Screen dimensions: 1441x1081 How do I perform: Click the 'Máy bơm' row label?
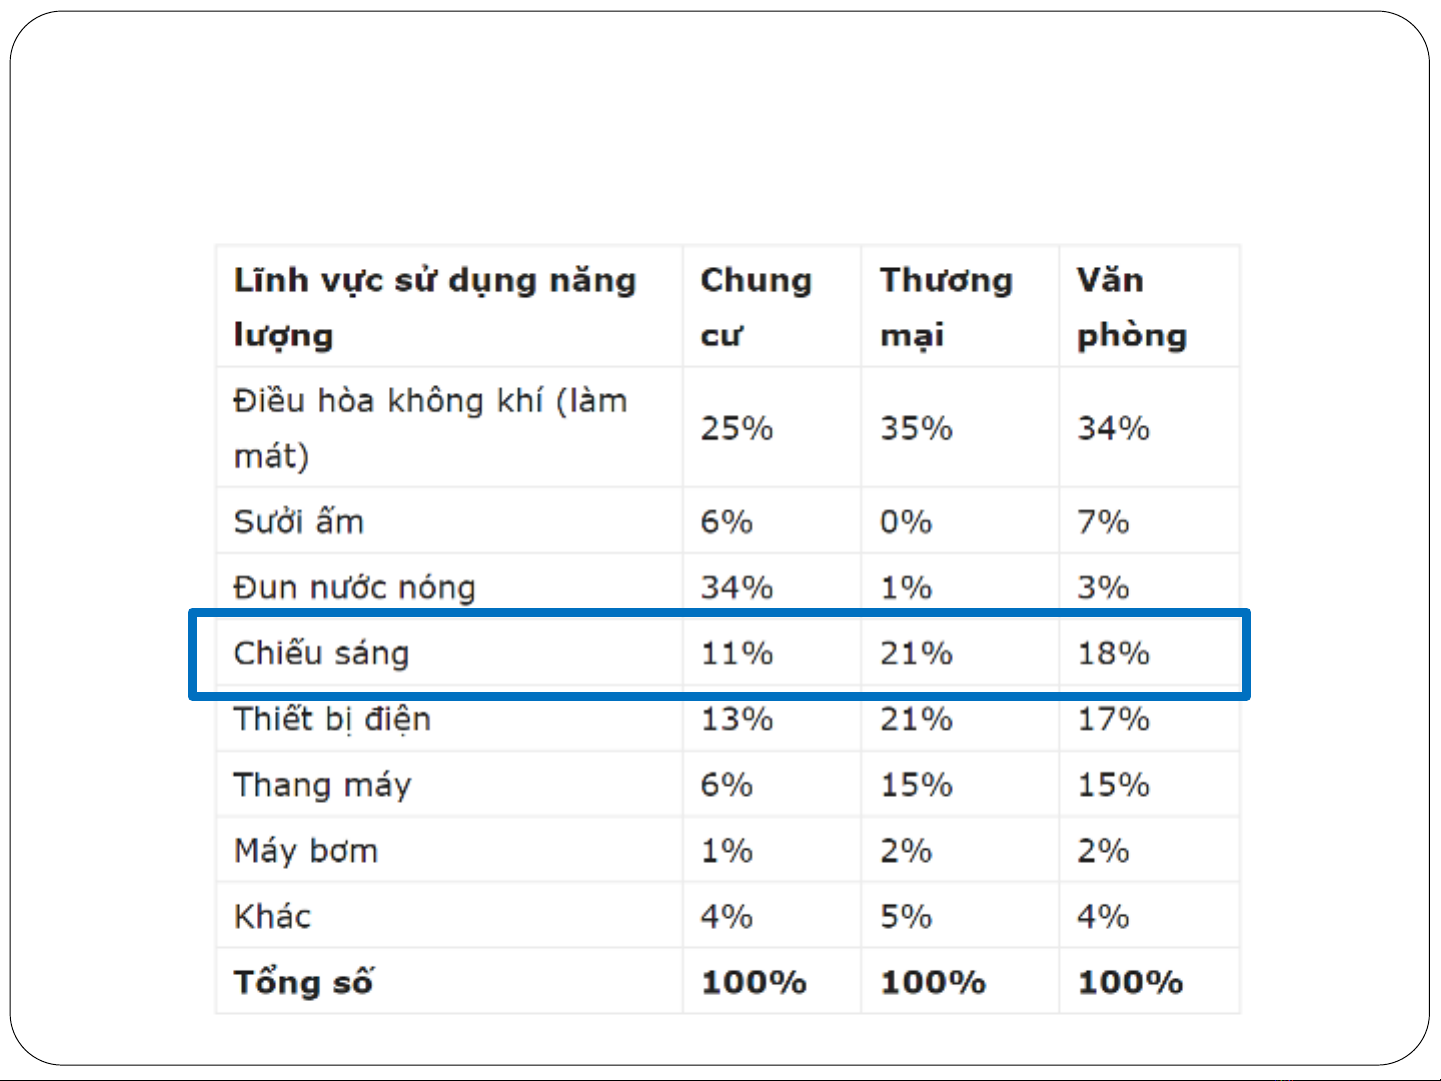(306, 851)
